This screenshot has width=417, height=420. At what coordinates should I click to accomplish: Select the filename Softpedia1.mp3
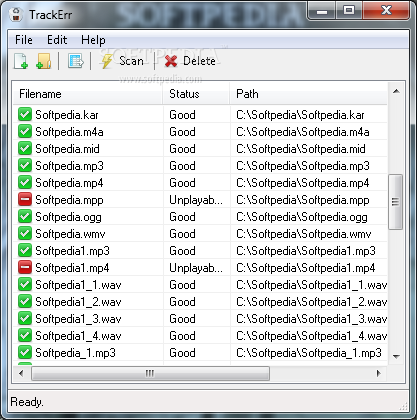(x=73, y=251)
